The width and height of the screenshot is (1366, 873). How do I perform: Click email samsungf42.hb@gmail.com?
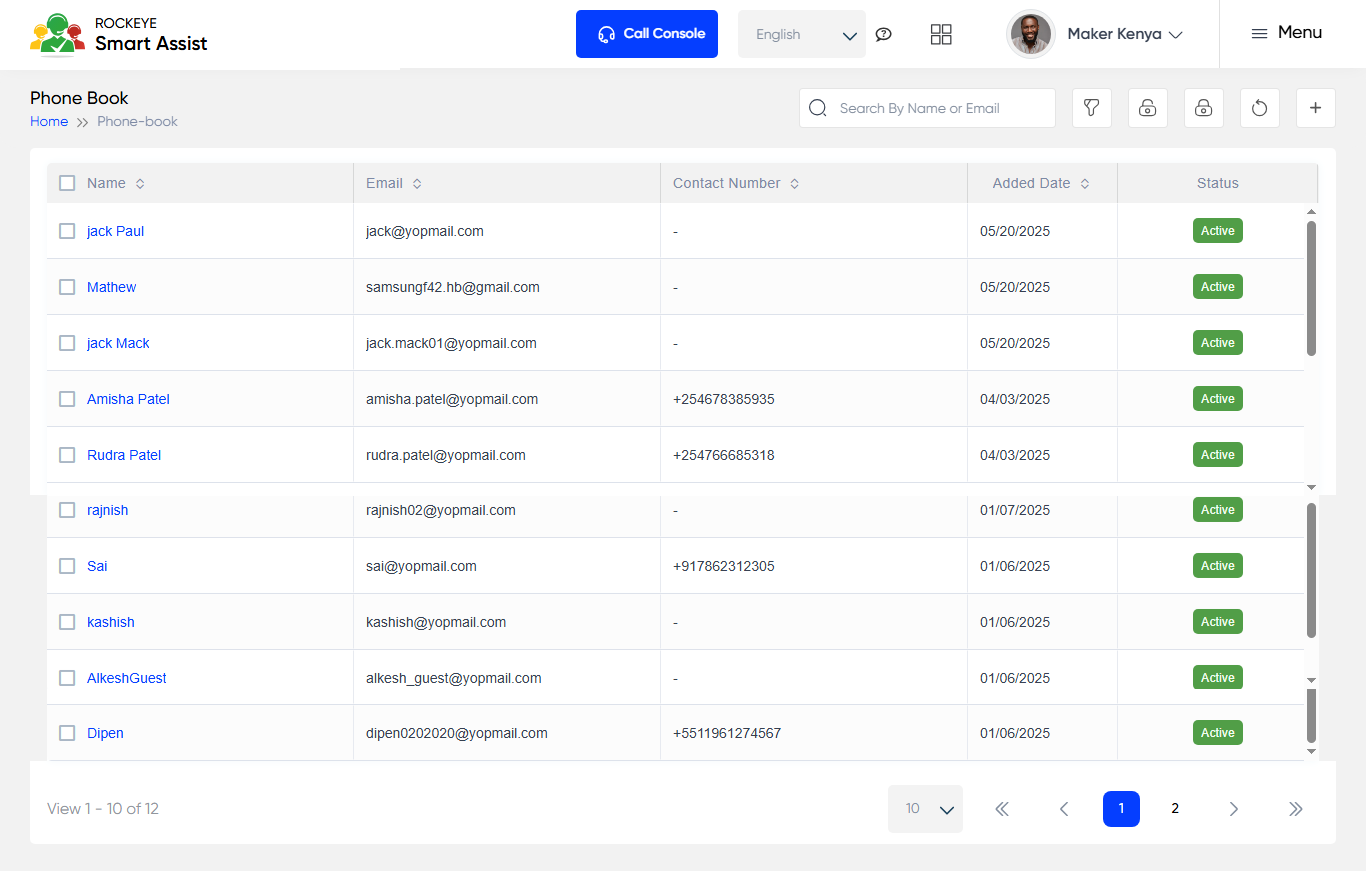(x=453, y=287)
